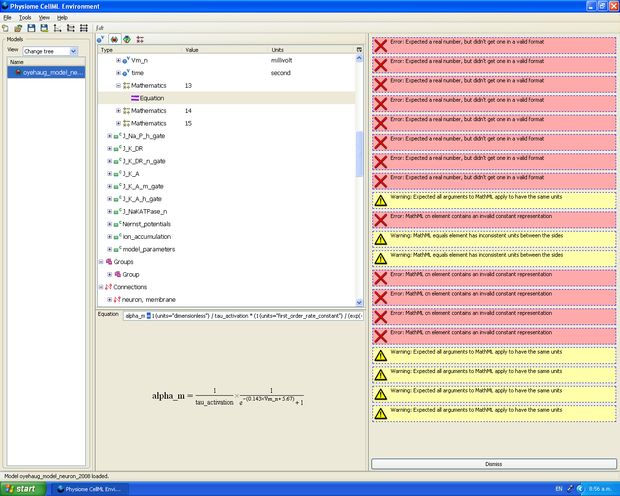Open the View menu
The width and height of the screenshot is (620, 496).
tap(44, 18)
